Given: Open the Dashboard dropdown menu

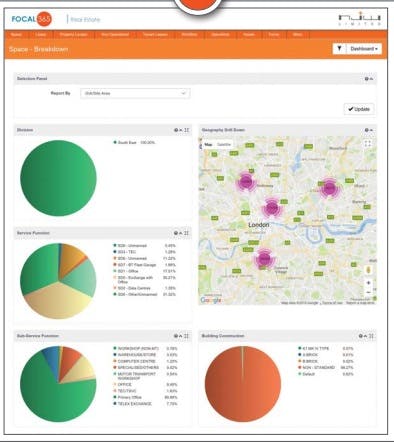Looking at the screenshot, I should pyautogui.click(x=364, y=49).
